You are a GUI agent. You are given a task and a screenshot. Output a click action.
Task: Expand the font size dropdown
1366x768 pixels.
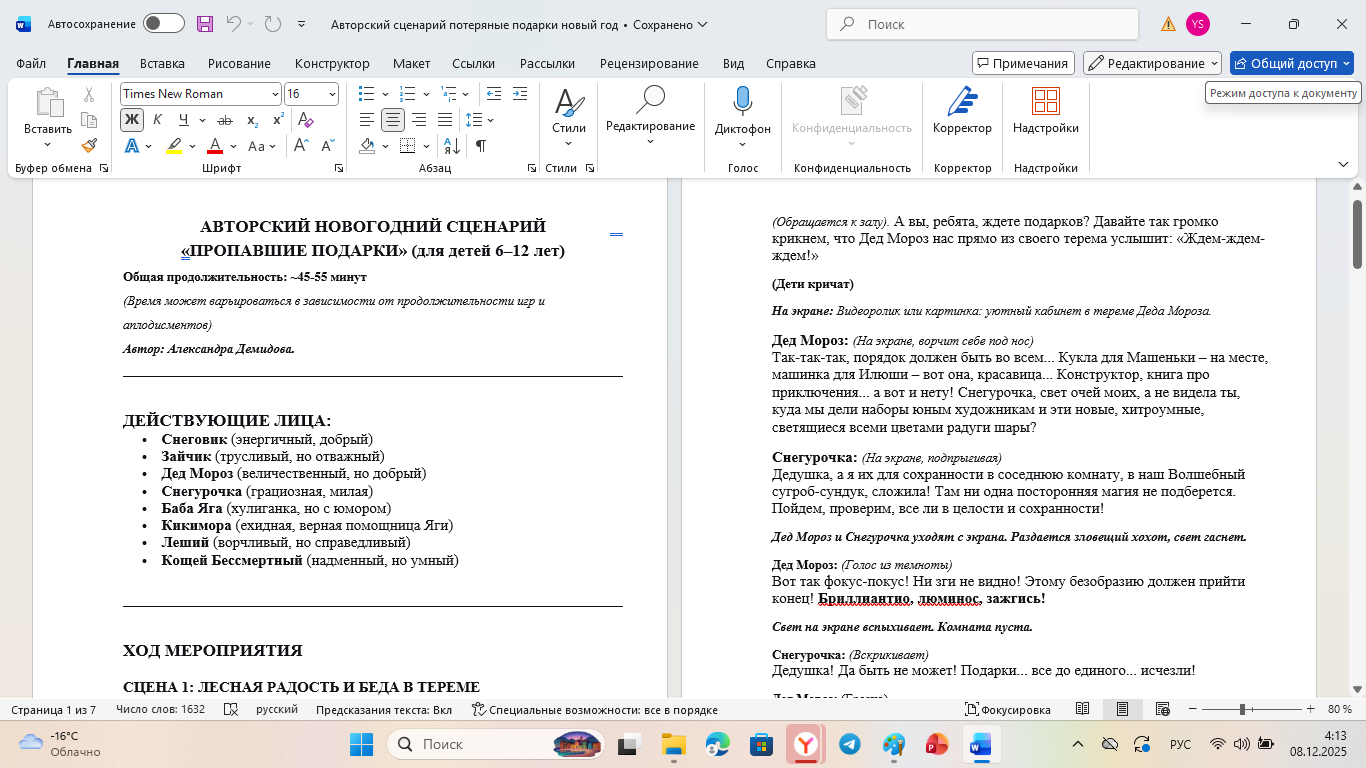pyautogui.click(x=332, y=94)
